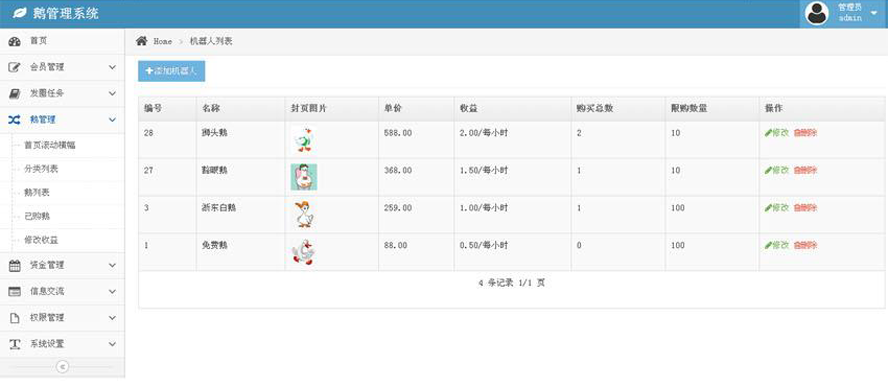The image size is (888, 387).
Task: Open 首页滚动横幅 submenu item
Action: (50, 145)
